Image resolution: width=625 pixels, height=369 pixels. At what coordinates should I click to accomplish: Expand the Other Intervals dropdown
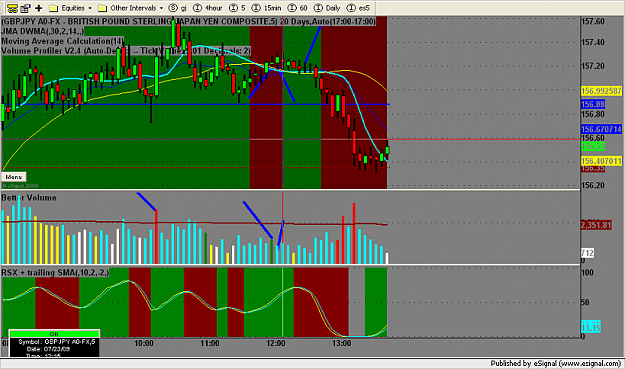[131, 8]
